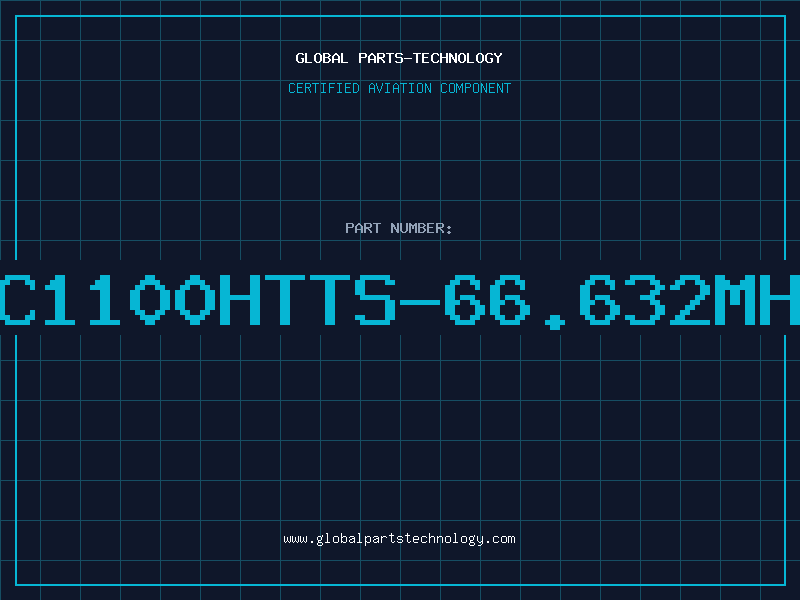800x600 pixels.
Task: Open the www.globalpartstechnology.com link
Action: pos(399,539)
